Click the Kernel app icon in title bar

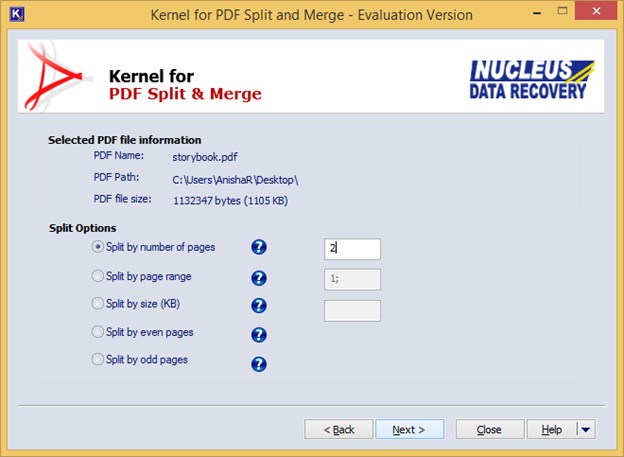point(17,14)
